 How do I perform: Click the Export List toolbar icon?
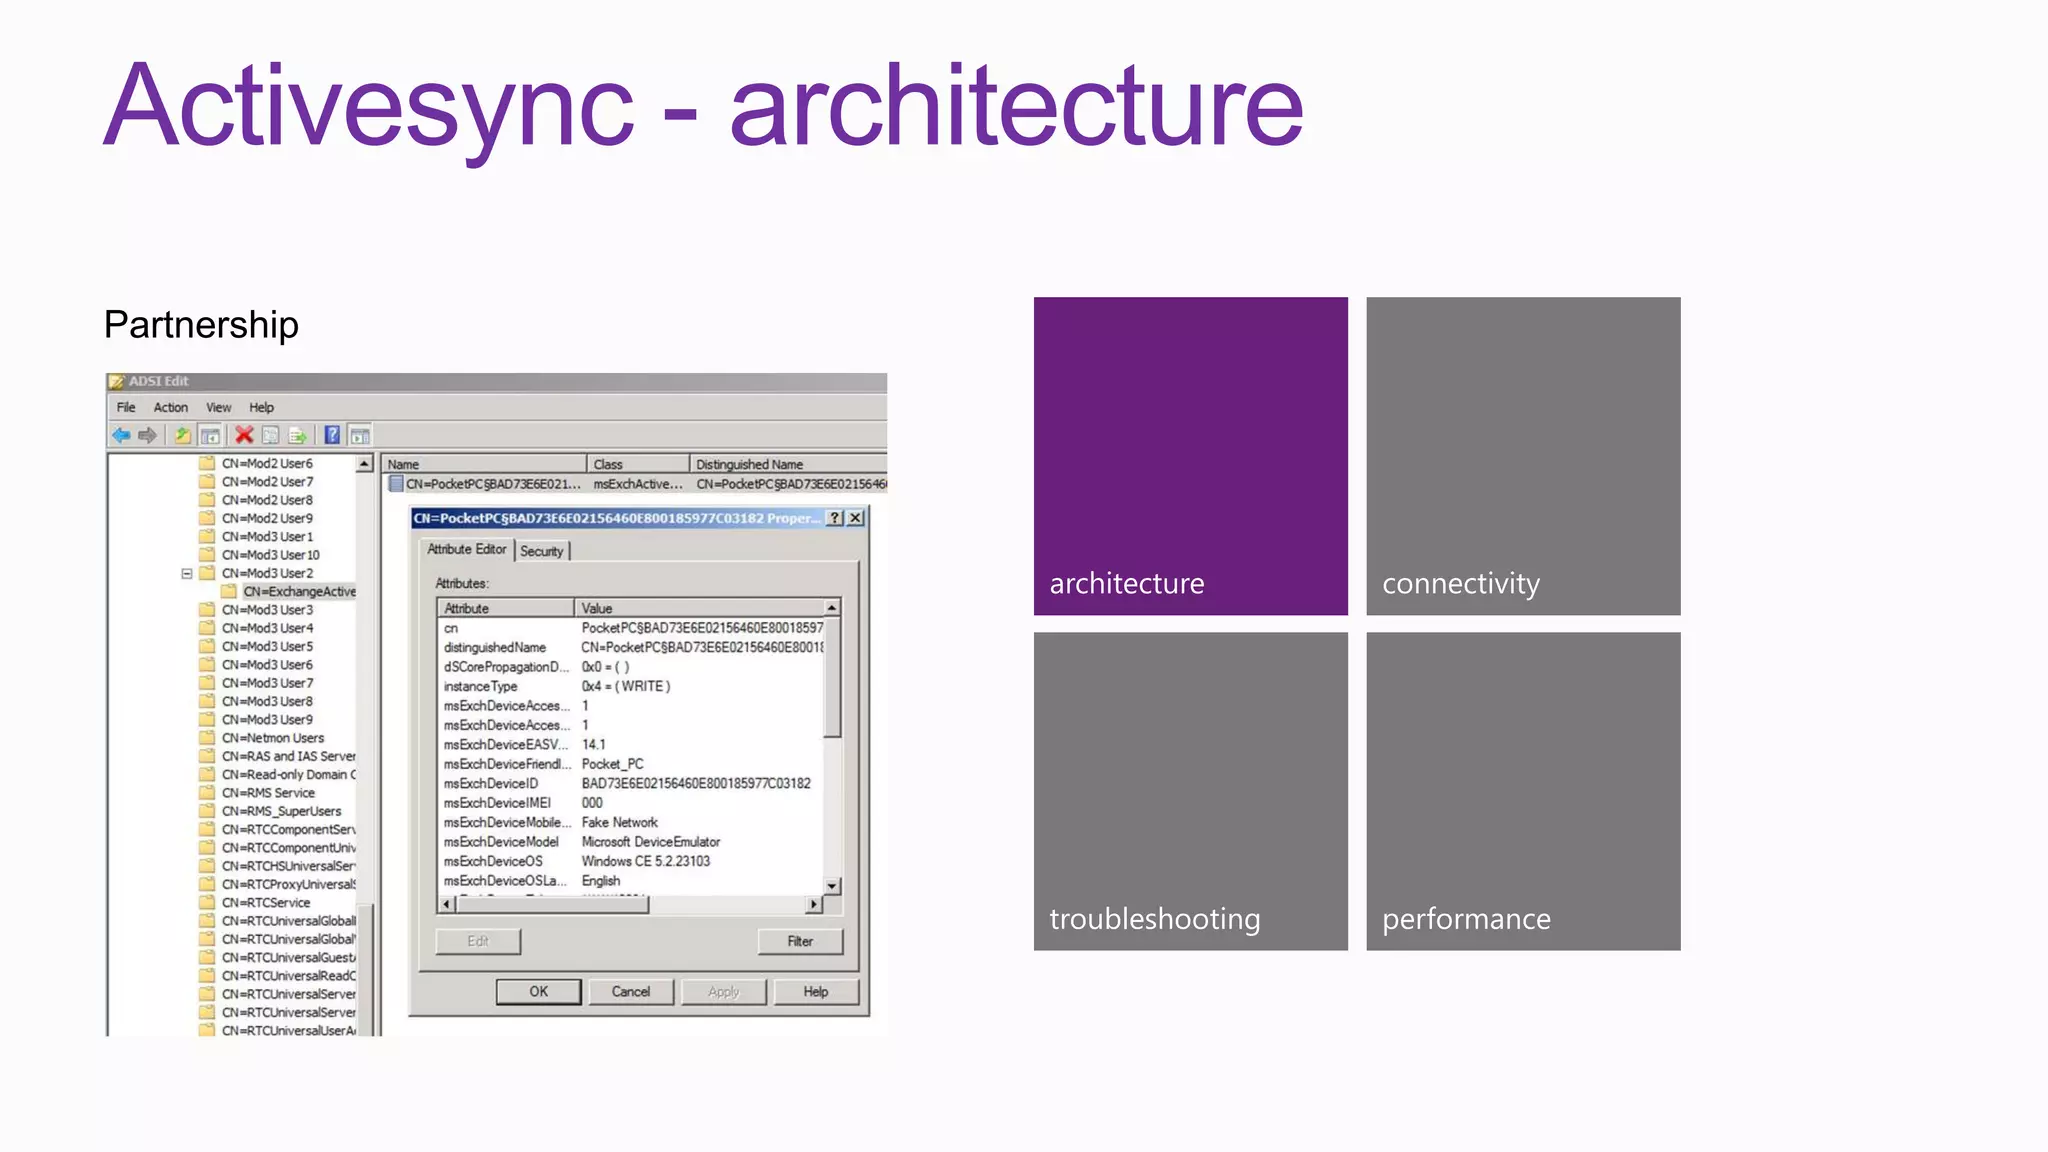[297, 435]
